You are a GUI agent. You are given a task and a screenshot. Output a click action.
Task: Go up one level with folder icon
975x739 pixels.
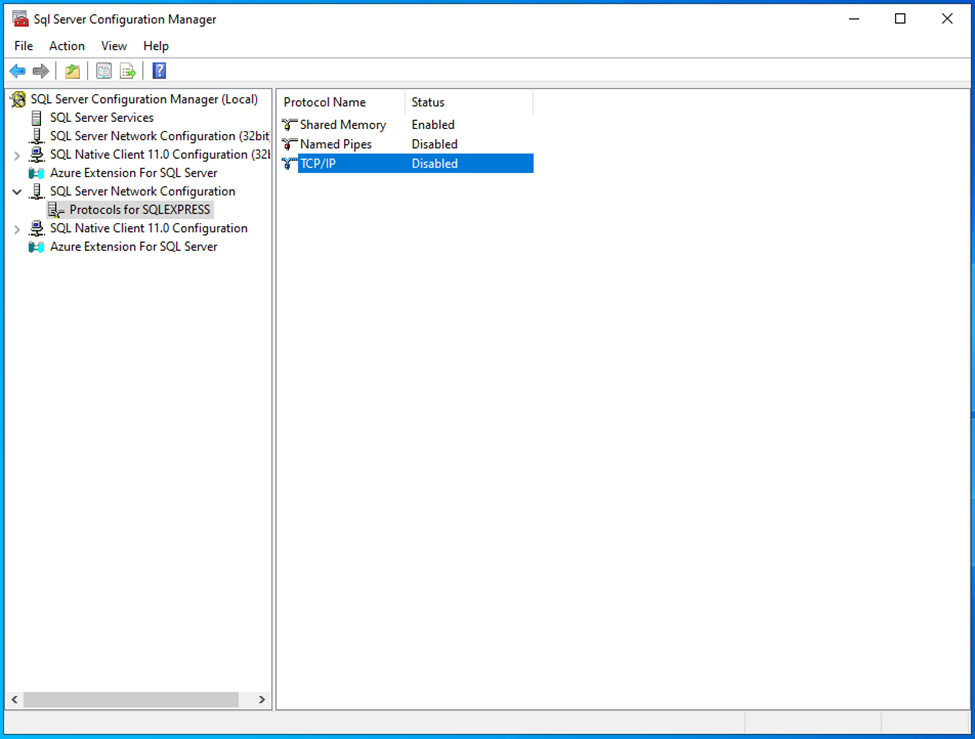(x=73, y=71)
